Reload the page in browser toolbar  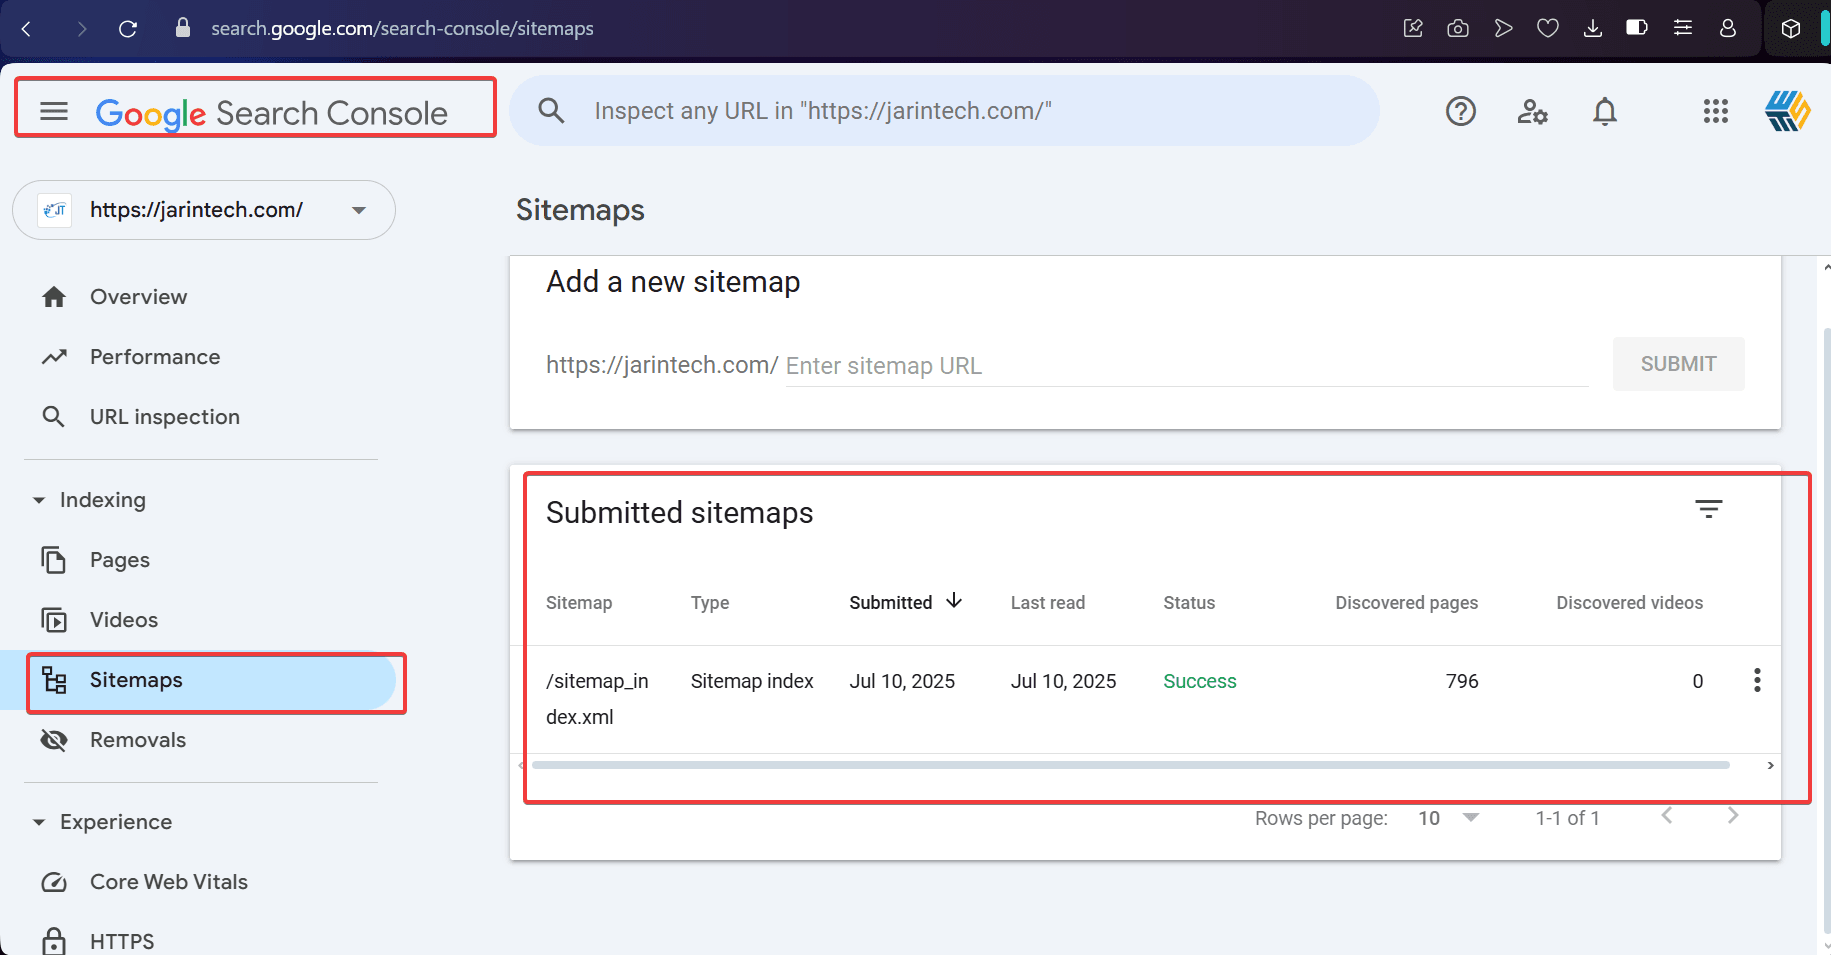pyautogui.click(x=128, y=28)
